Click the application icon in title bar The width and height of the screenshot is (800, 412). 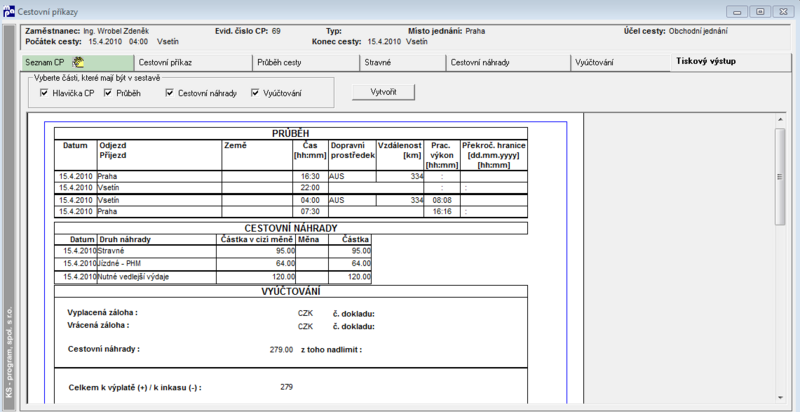pyautogui.click(x=9, y=11)
